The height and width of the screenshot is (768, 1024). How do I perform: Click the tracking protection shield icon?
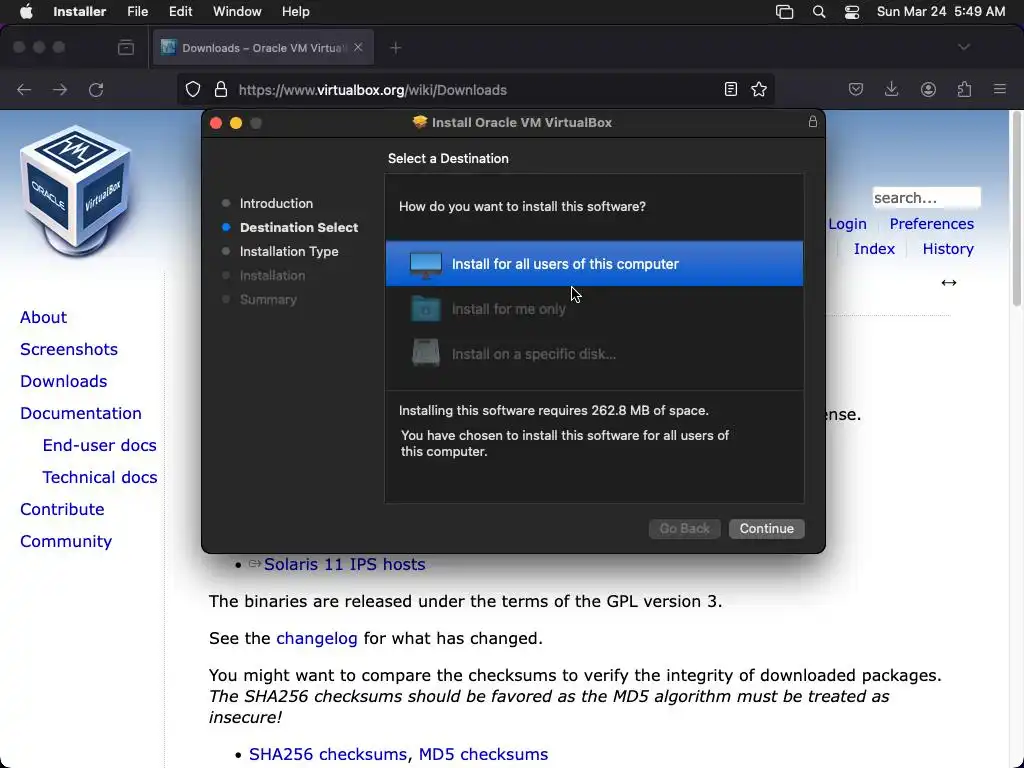tap(193, 89)
